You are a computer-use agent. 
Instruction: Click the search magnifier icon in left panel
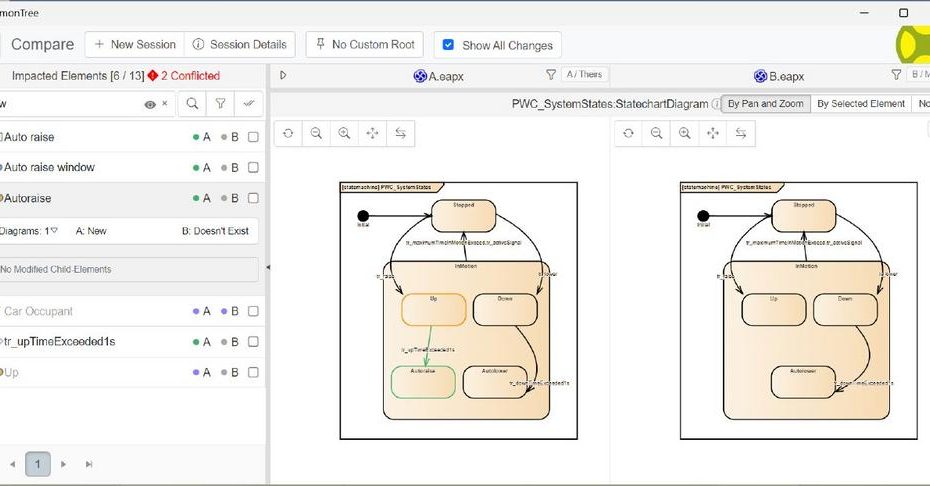pyautogui.click(x=192, y=104)
